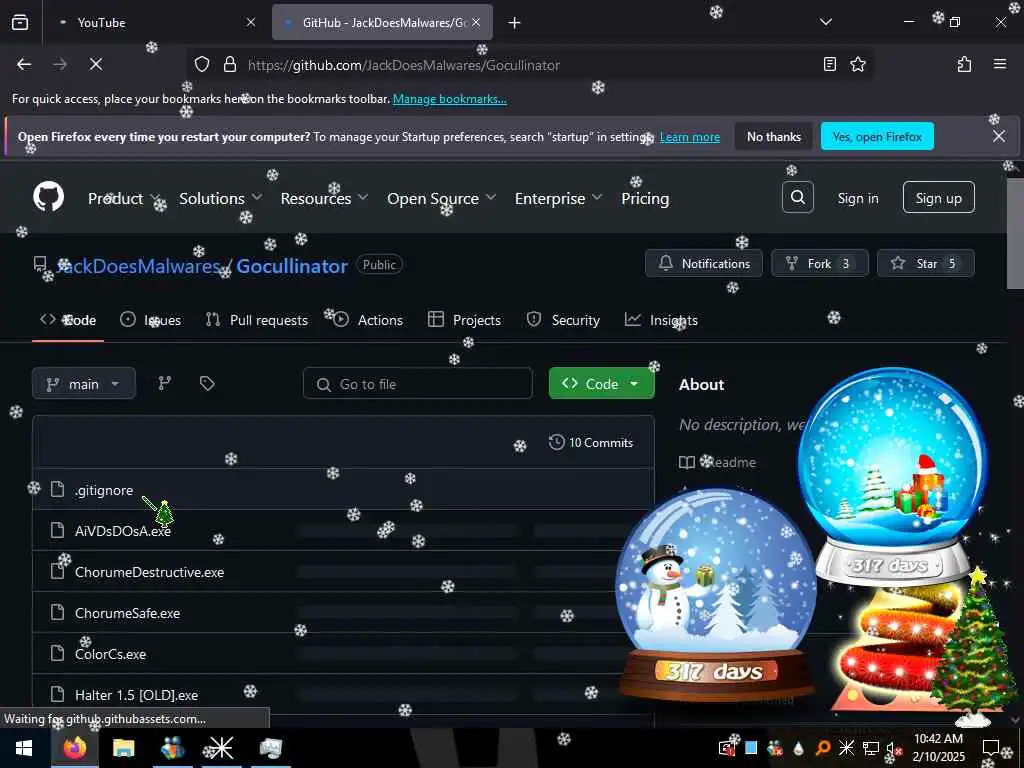Expand the Solutions dropdown
The image size is (1024, 768).
click(x=220, y=198)
